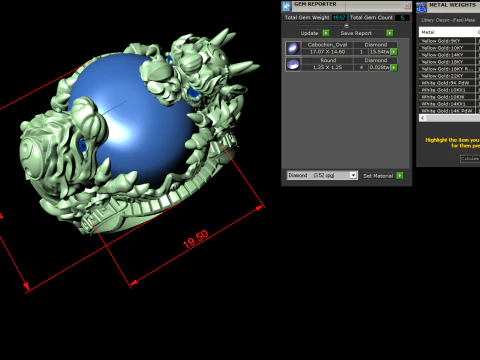Screen dimensions: 480x360
Task: Select Yellow Gold: 22KY in the metal list
Action: [x=447, y=76]
